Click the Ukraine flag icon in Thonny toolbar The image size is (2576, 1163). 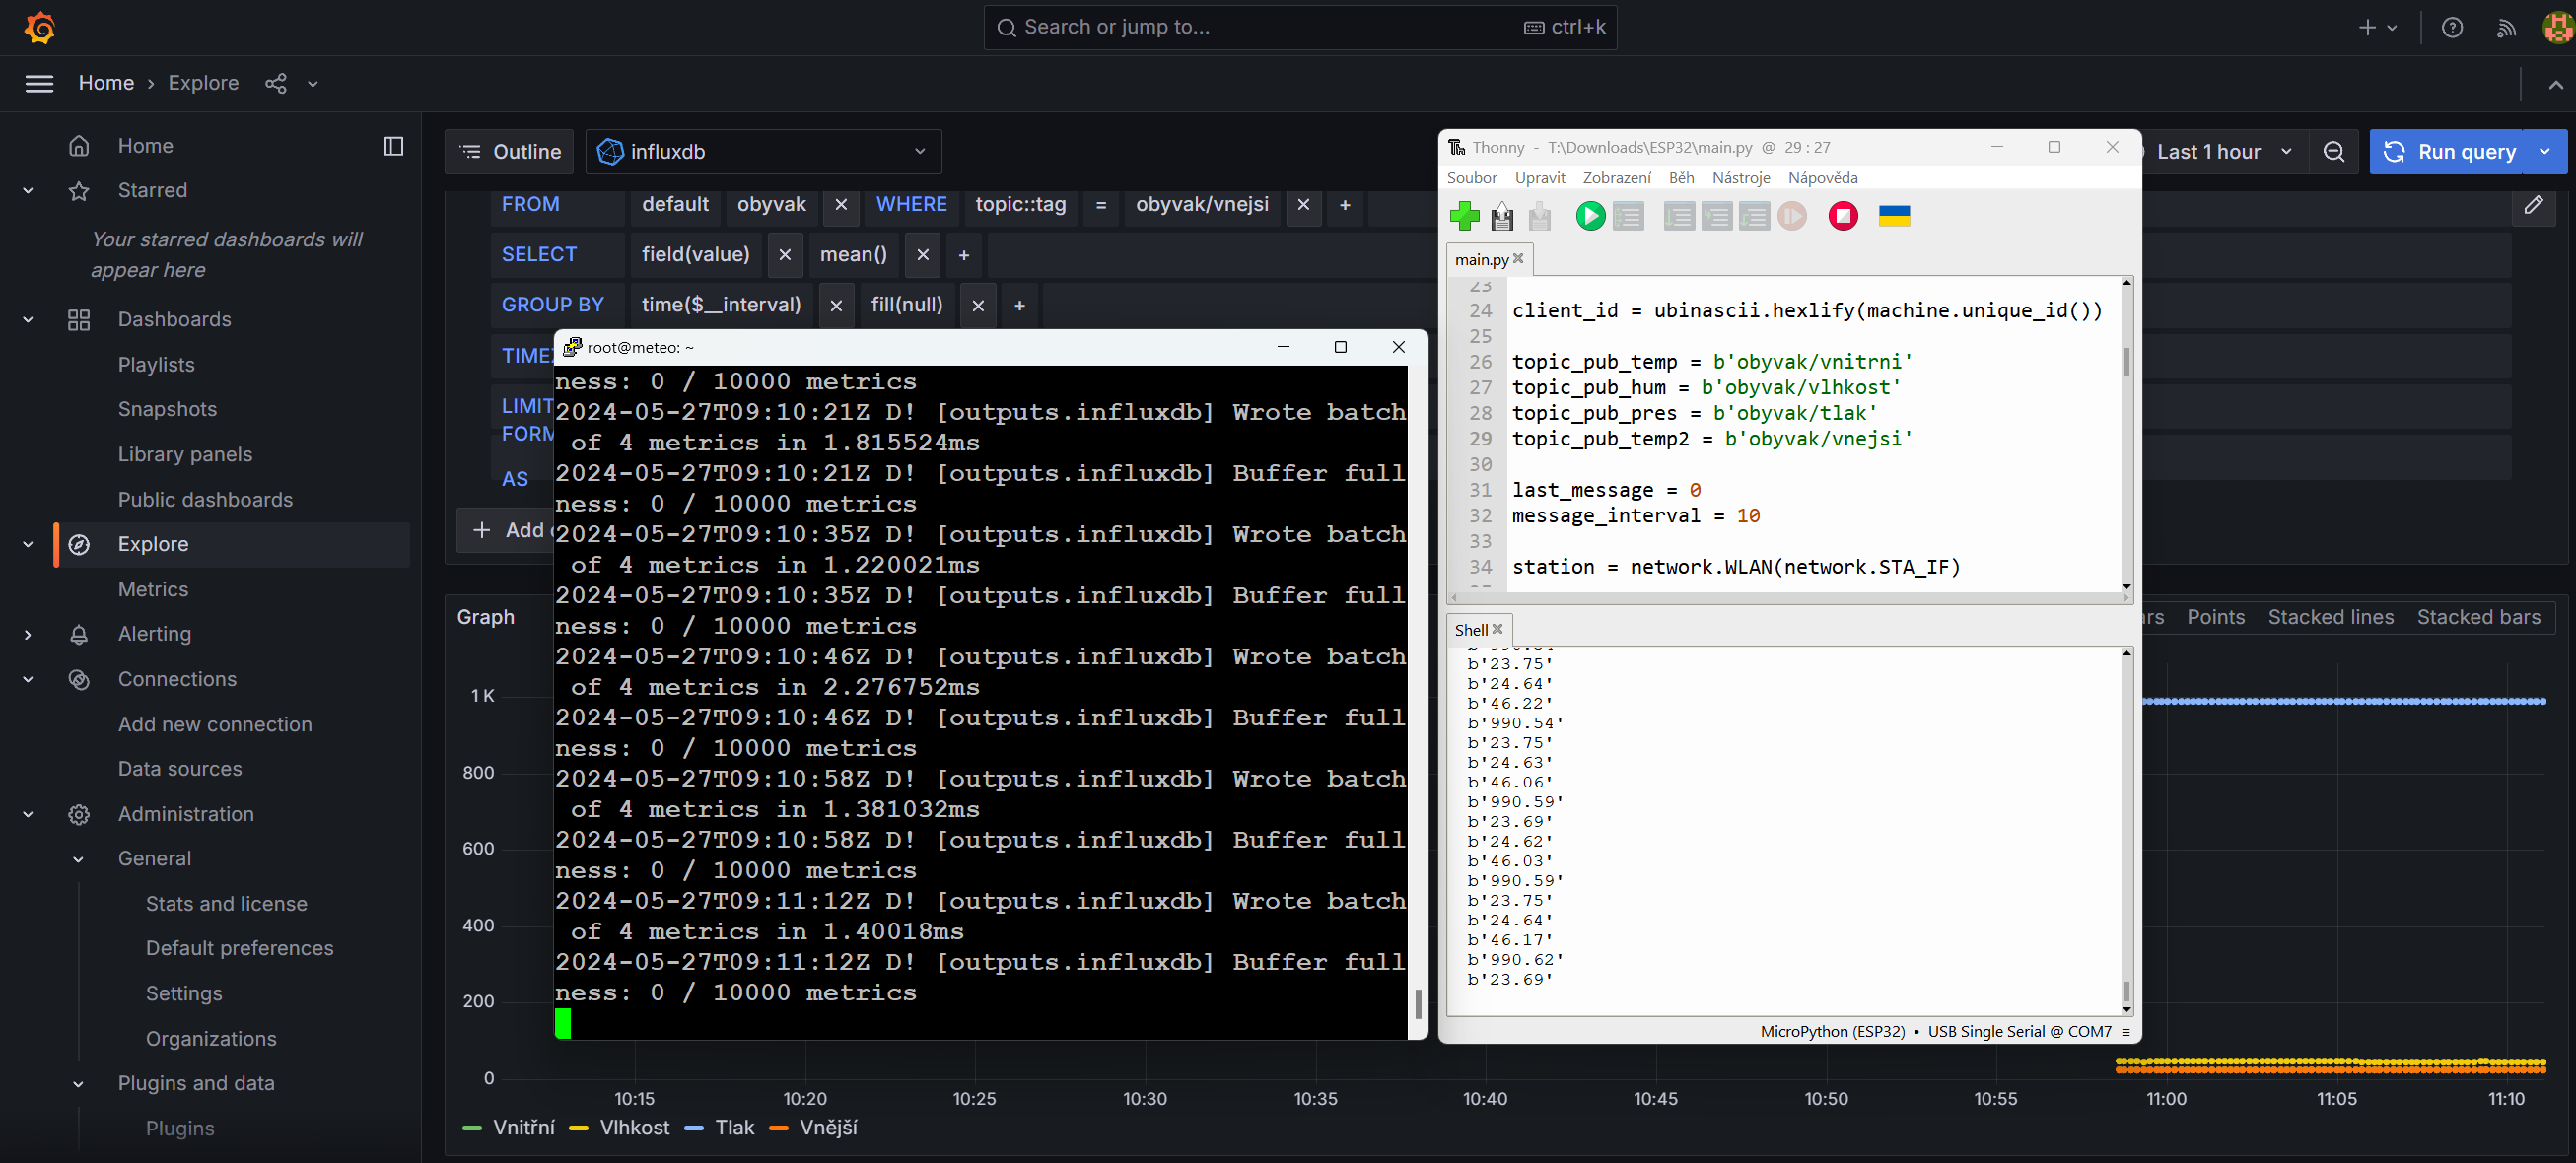point(1894,216)
